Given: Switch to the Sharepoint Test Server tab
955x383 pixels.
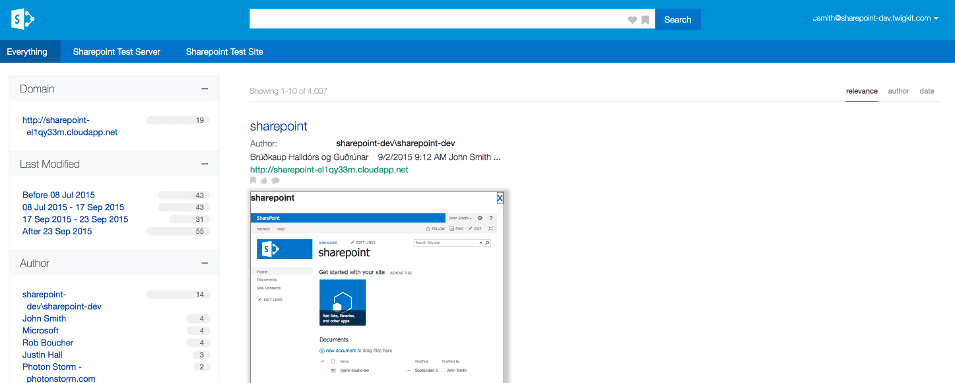Looking at the screenshot, I should pyautogui.click(x=117, y=52).
